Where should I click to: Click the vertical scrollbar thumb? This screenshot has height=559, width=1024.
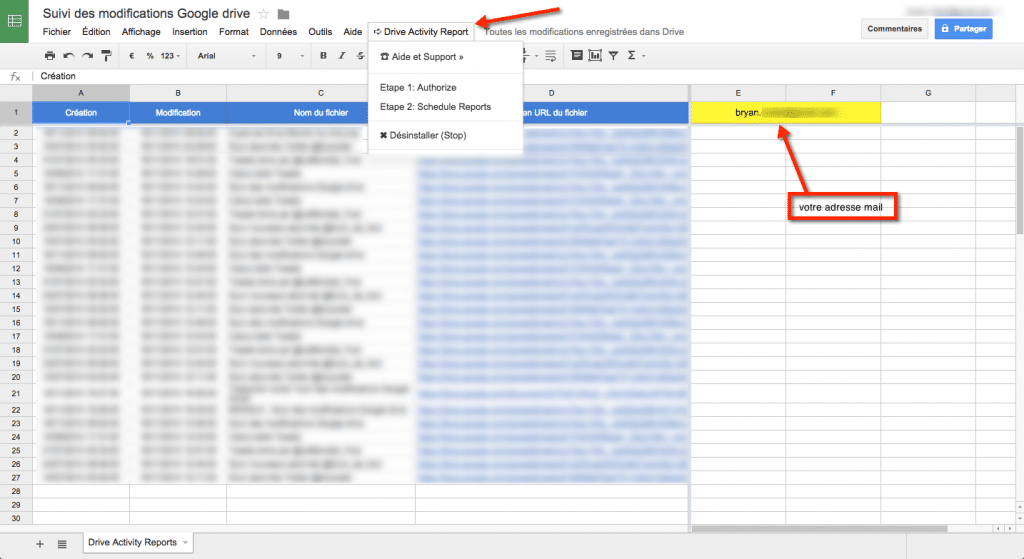point(1019,180)
